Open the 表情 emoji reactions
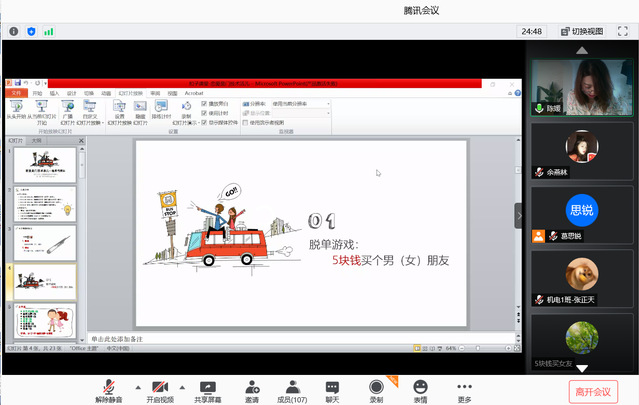Viewport: 639px width, 405px height. tap(421, 385)
